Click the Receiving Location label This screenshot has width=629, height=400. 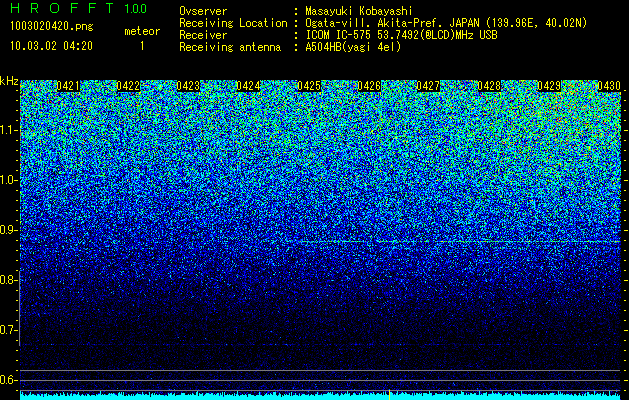[x=233, y=23]
